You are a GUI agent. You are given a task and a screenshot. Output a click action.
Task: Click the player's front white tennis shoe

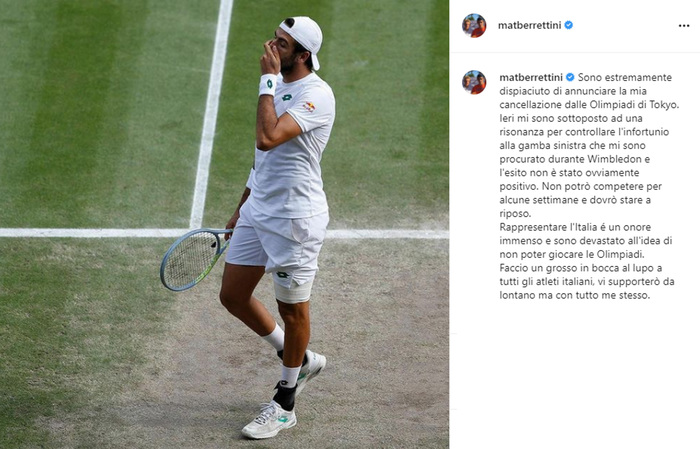(269, 420)
